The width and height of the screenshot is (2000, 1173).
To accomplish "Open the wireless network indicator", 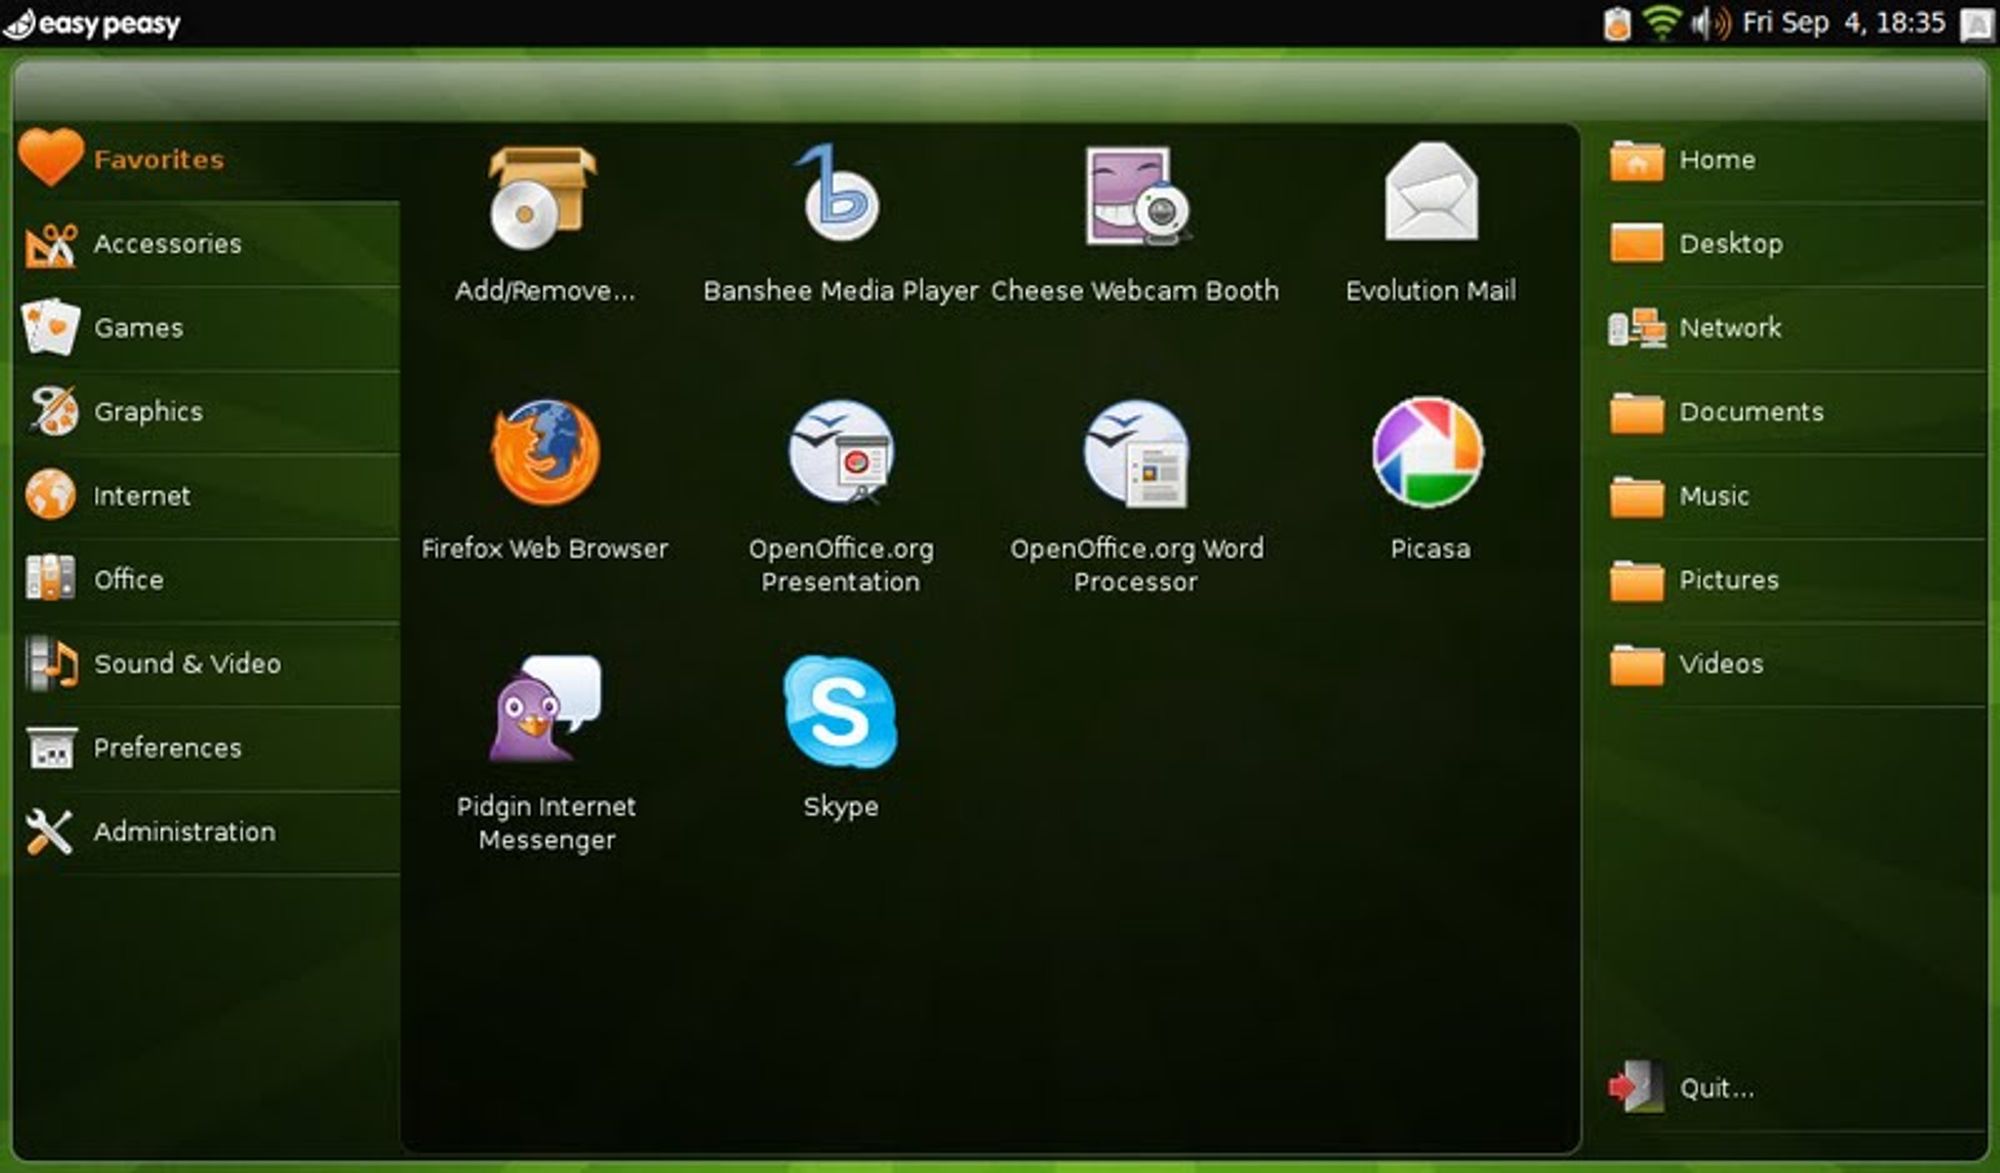I will 1662,23.
